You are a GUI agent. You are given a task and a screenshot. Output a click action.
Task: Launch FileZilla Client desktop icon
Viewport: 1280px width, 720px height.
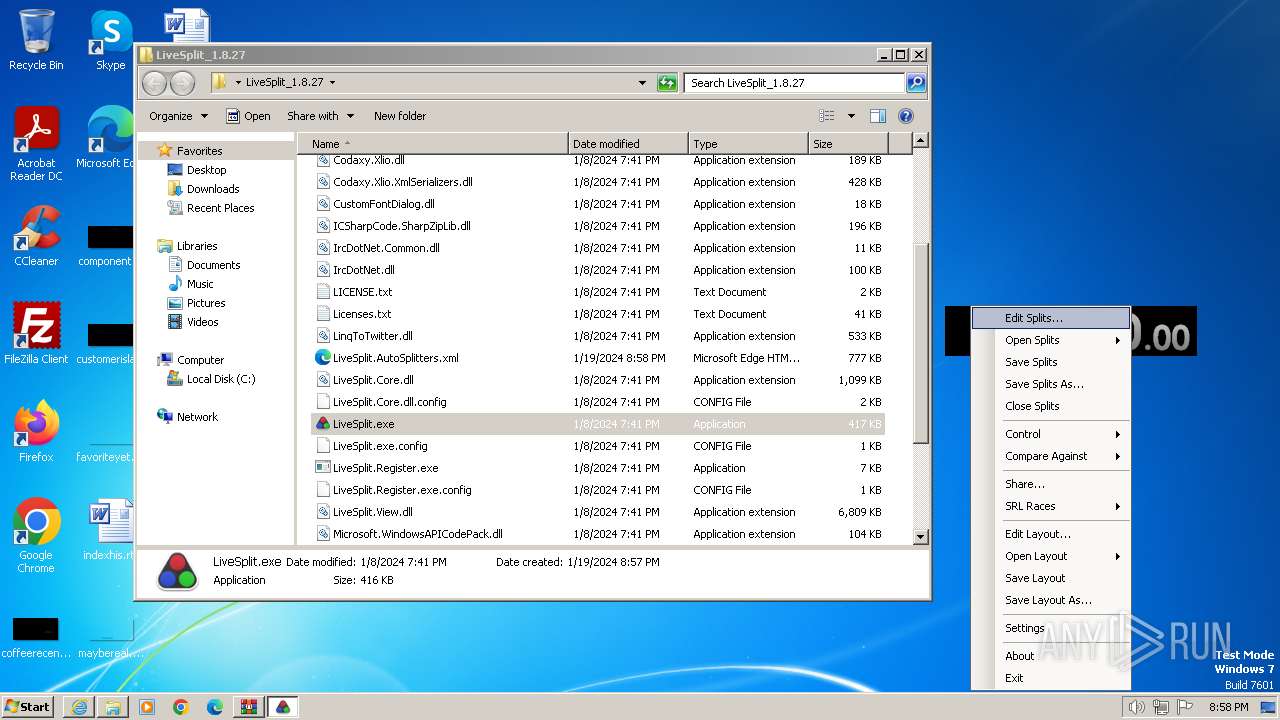coord(36,333)
